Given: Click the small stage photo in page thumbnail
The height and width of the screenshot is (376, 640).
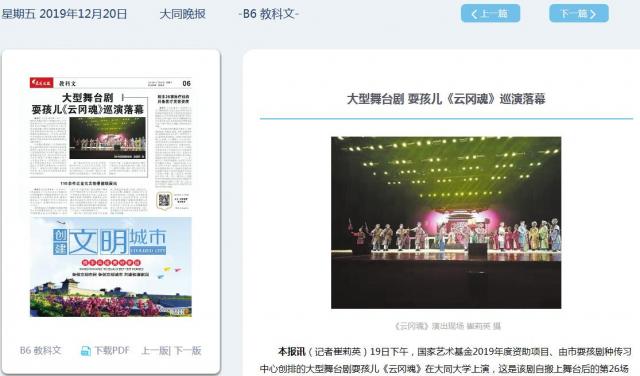Looking at the screenshot, I should tap(107, 138).
